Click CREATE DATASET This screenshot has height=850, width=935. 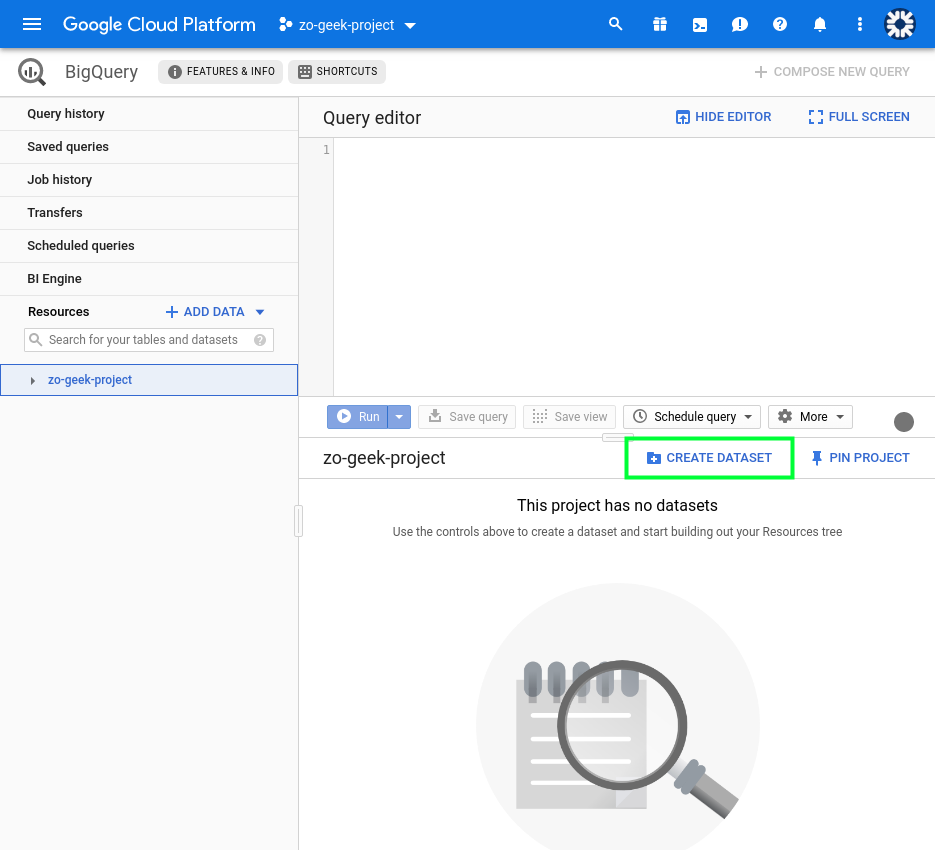pyautogui.click(x=709, y=458)
